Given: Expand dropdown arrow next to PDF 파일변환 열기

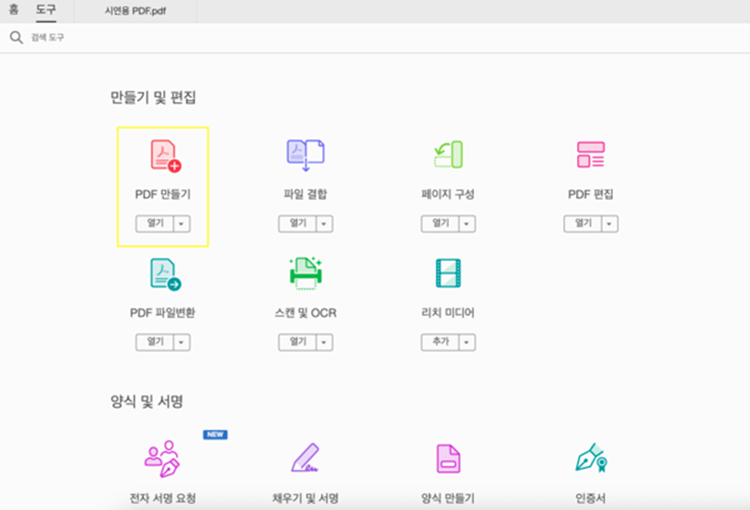Looking at the screenshot, I should pos(182,342).
